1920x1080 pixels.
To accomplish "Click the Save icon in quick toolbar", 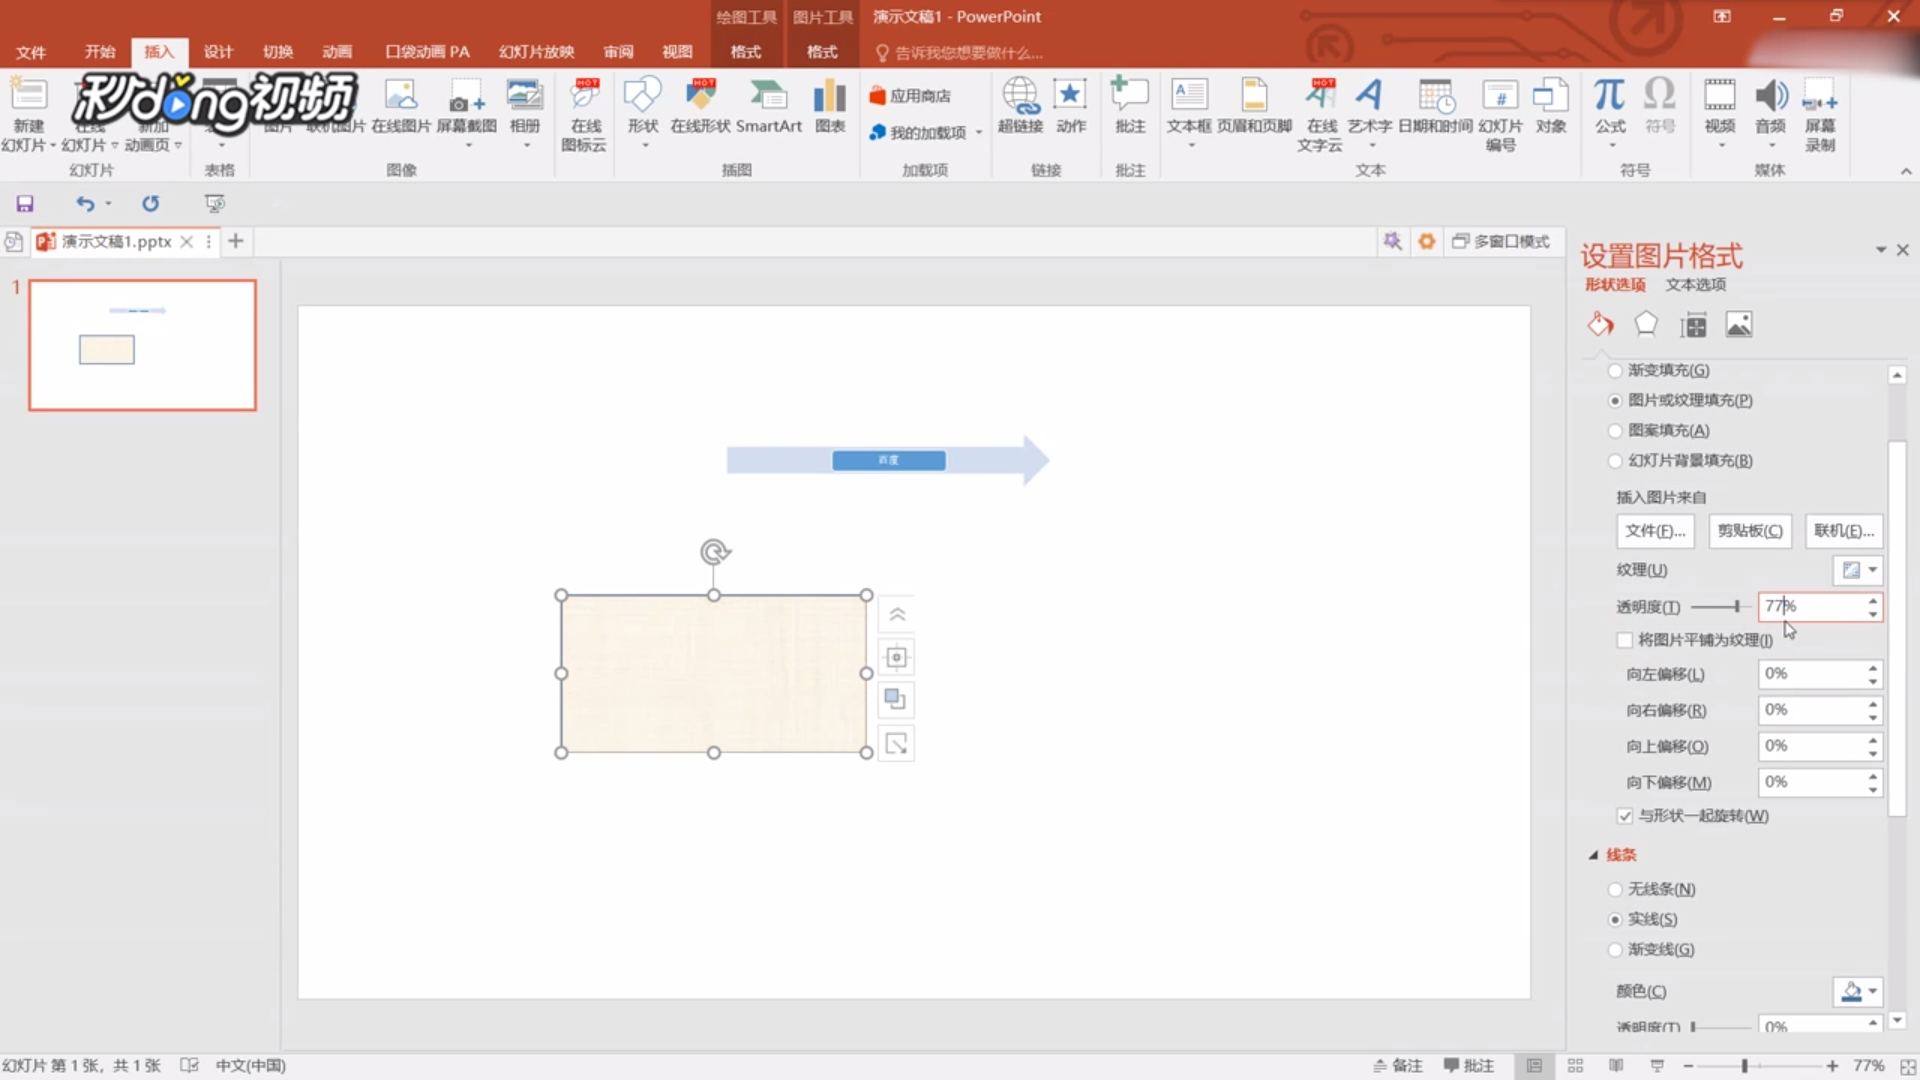I will coord(25,204).
